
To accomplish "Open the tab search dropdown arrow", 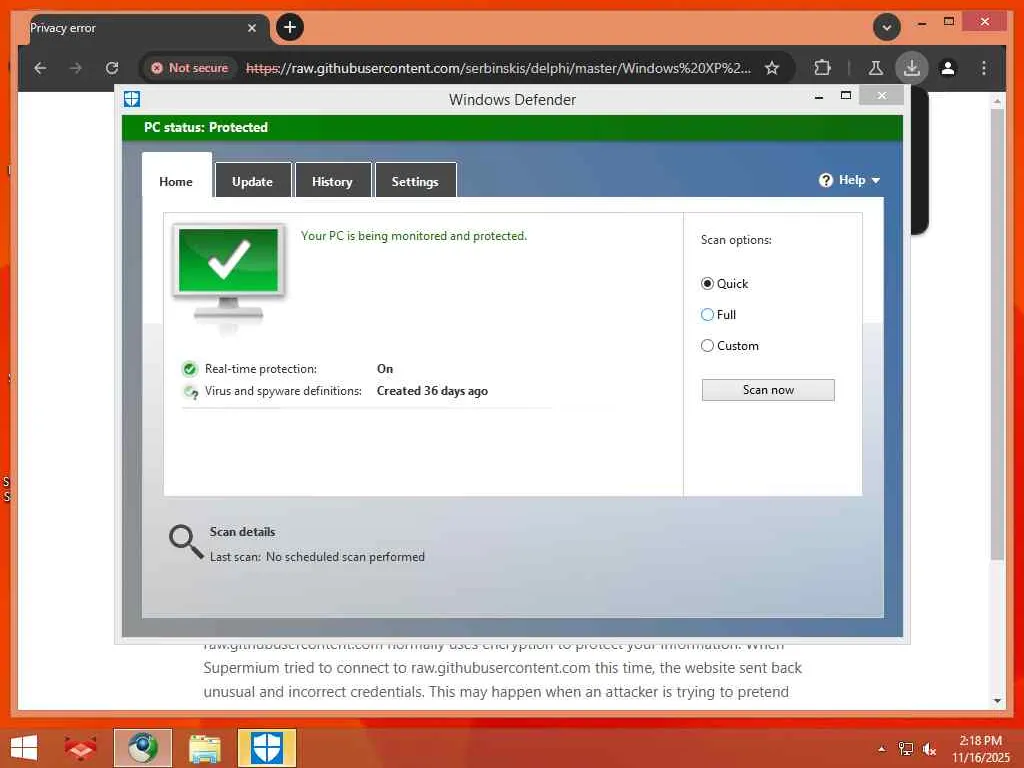I will pyautogui.click(x=887, y=27).
